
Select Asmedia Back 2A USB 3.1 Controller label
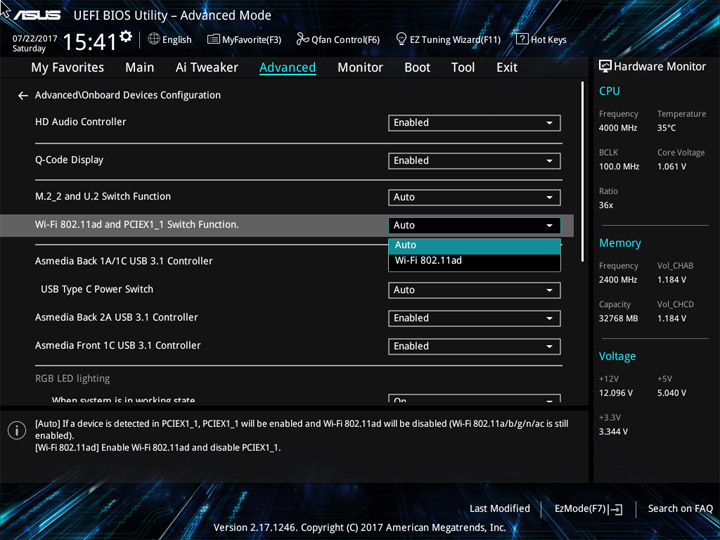pos(116,317)
